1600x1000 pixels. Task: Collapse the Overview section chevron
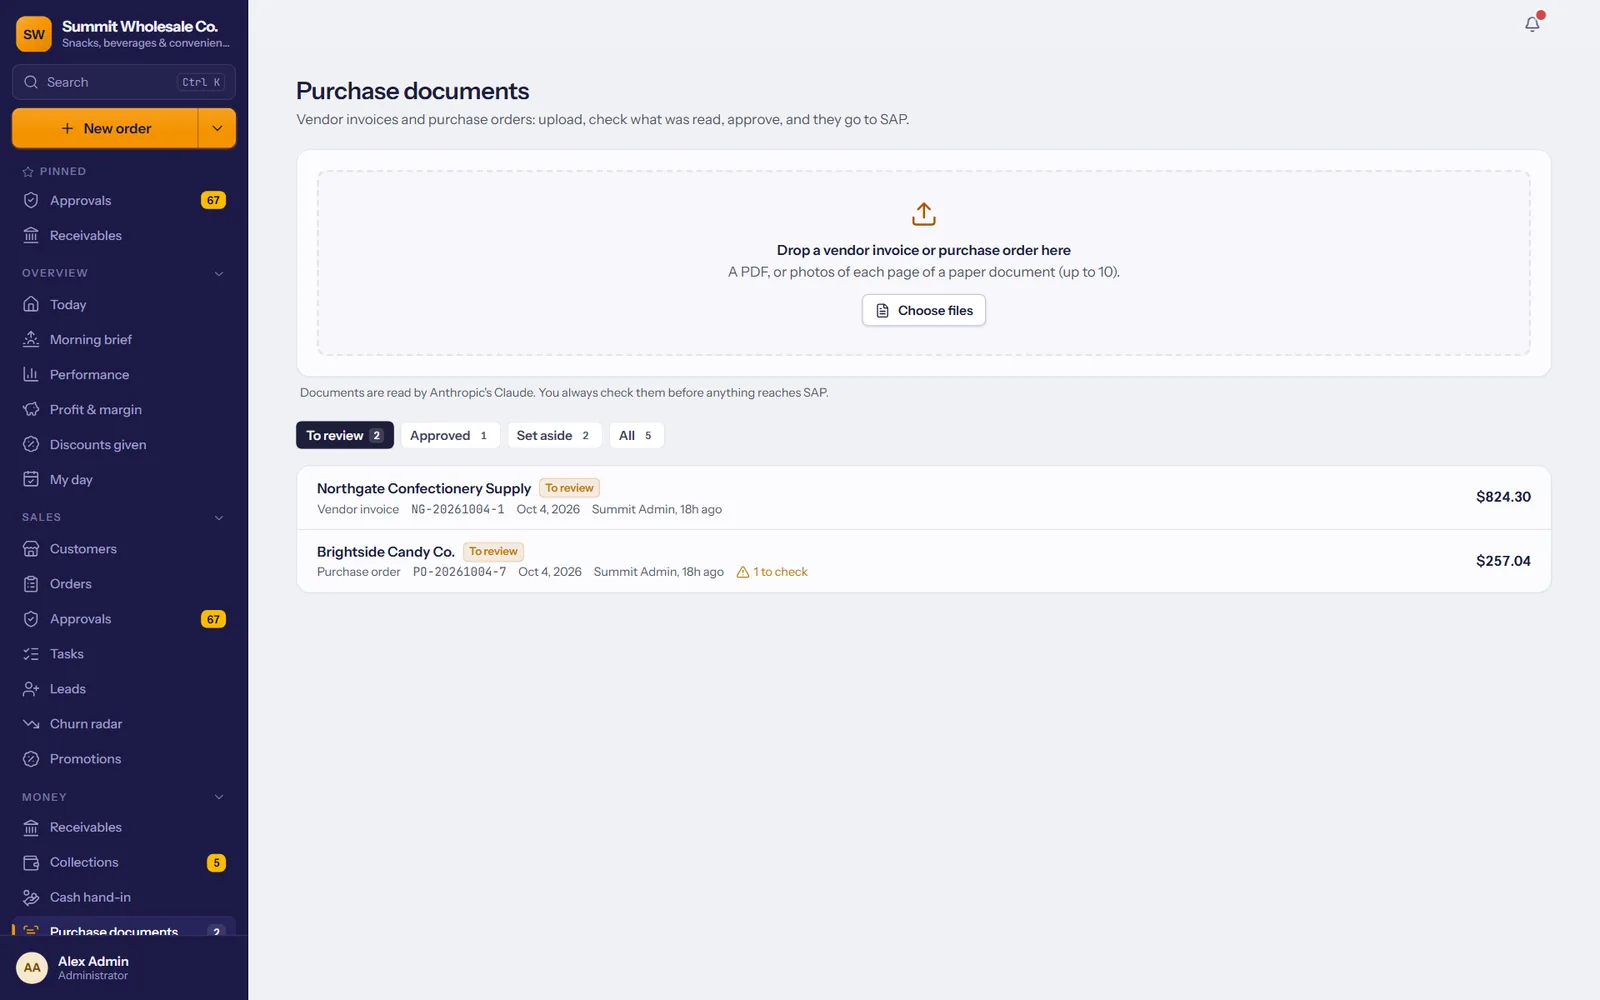[219, 273]
